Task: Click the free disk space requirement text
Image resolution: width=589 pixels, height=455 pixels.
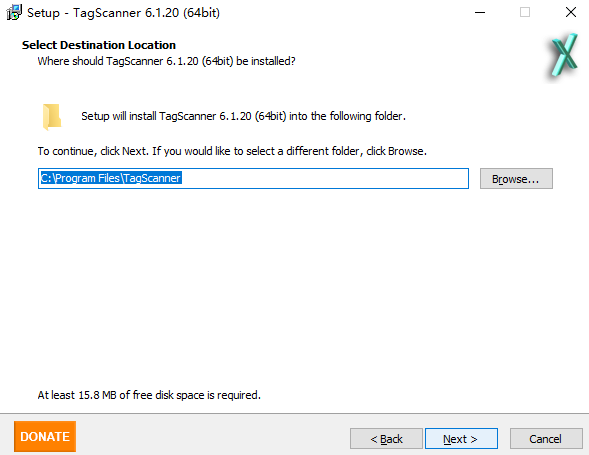Action: point(149,395)
